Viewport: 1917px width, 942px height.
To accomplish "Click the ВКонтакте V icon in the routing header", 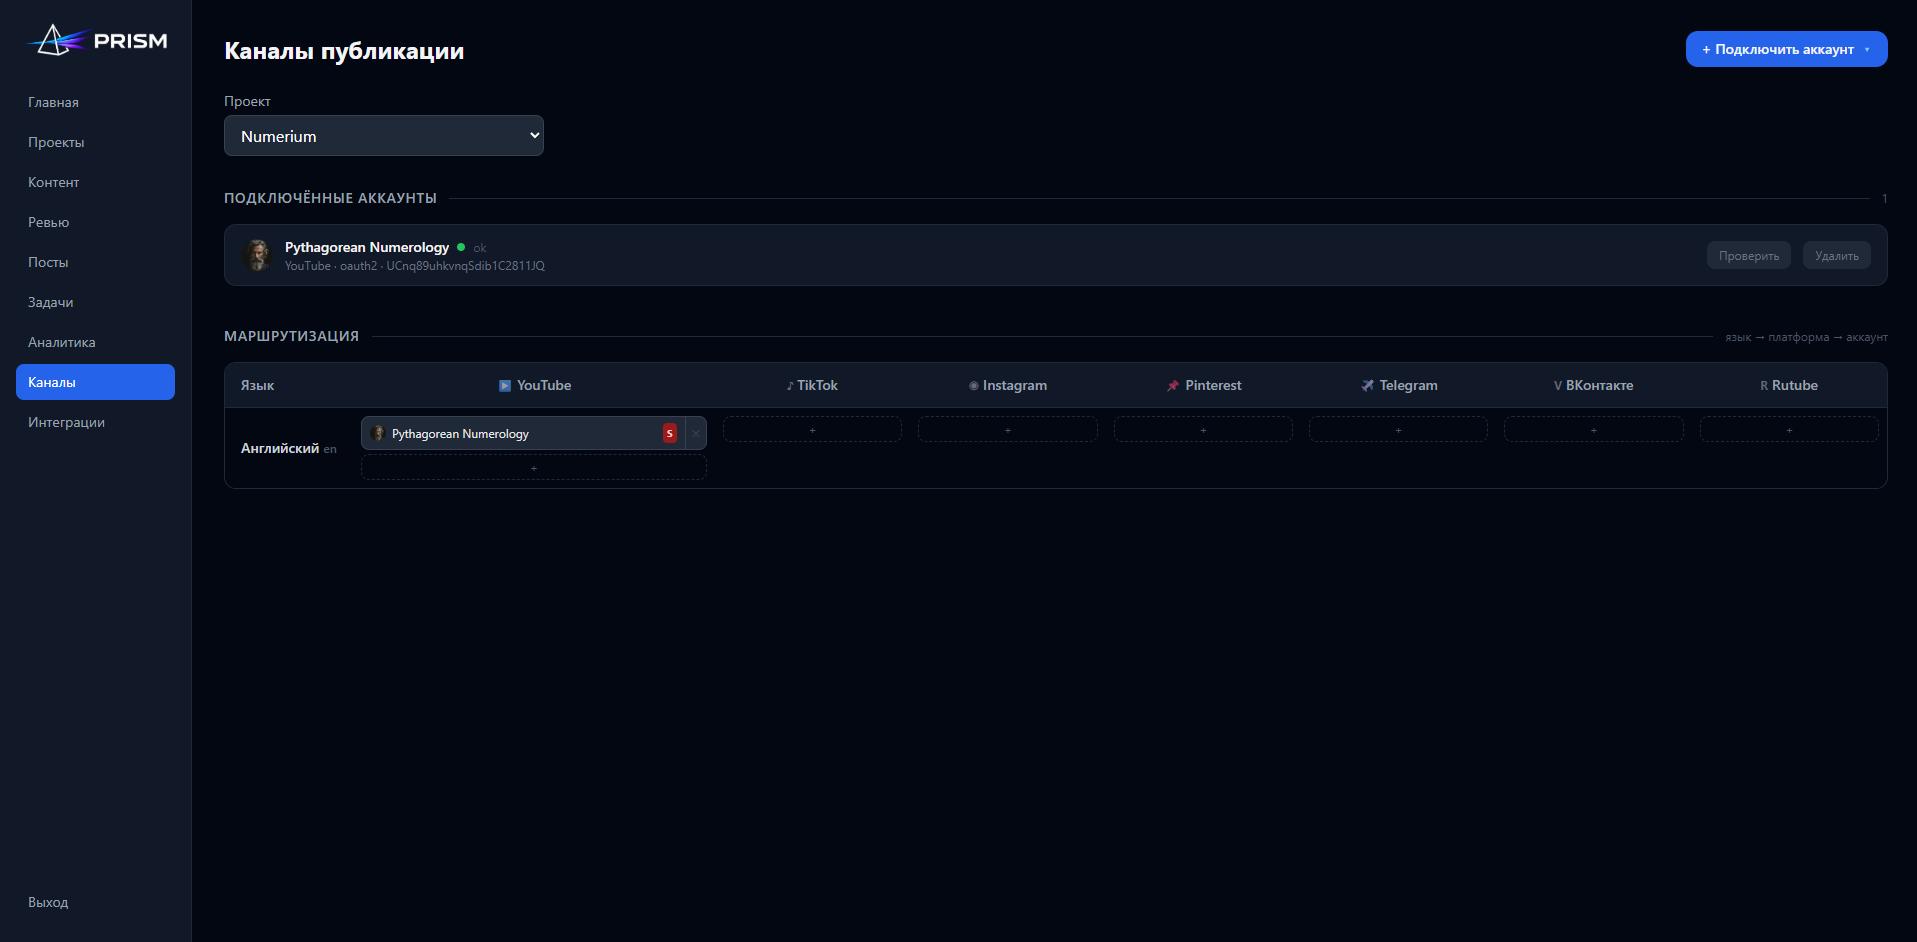I will click(x=1558, y=386).
